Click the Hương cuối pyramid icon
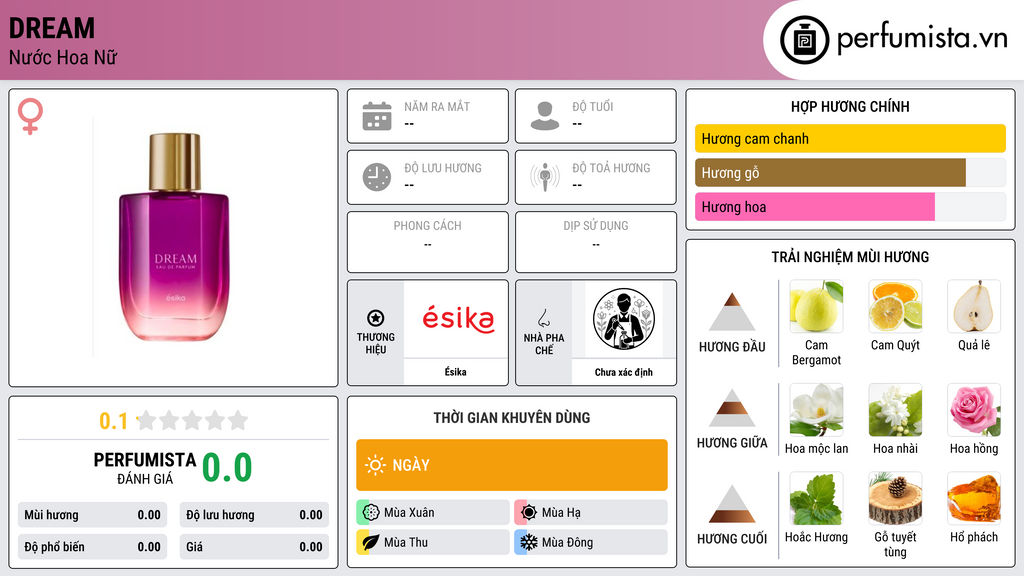This screenshot has height=576, width=1024. (732, 504)
